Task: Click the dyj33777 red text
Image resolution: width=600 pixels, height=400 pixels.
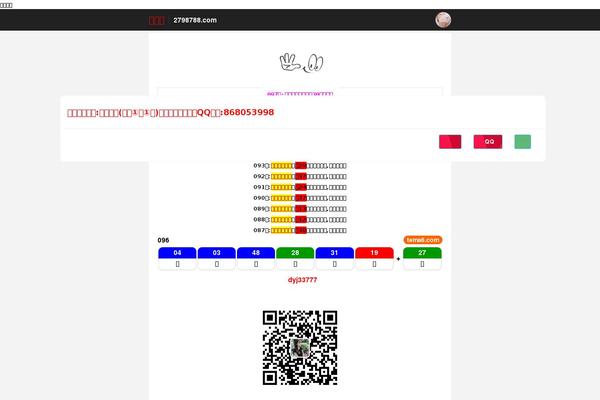Action: [302, 280]
